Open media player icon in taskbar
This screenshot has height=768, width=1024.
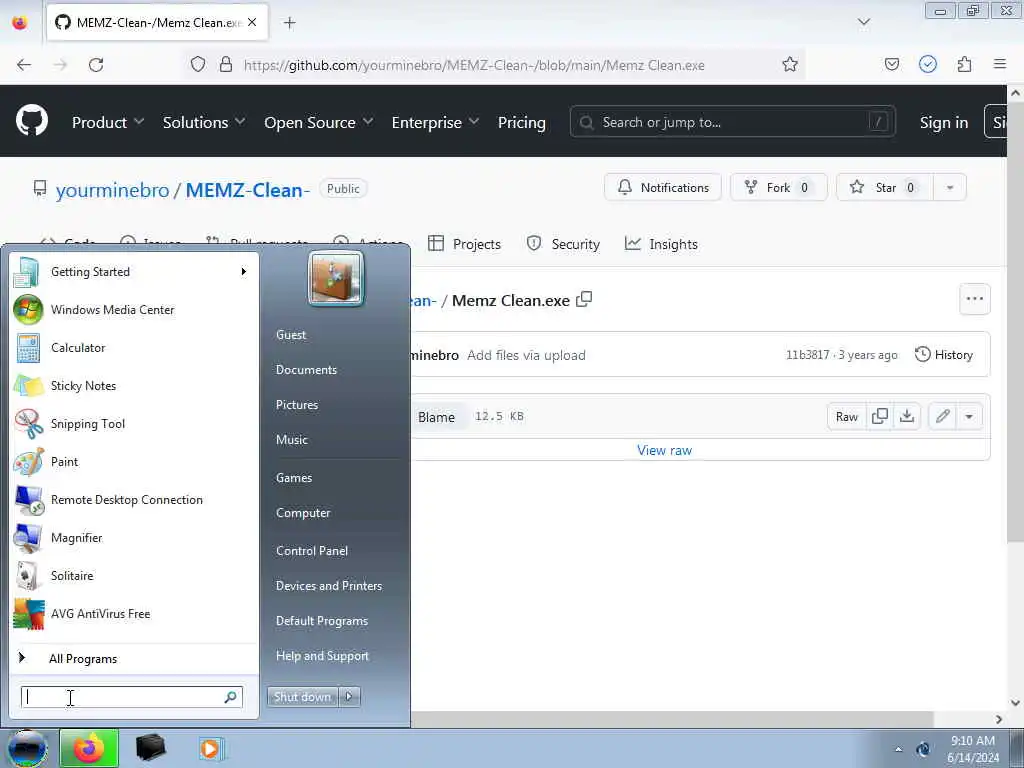tap(210, 748)
